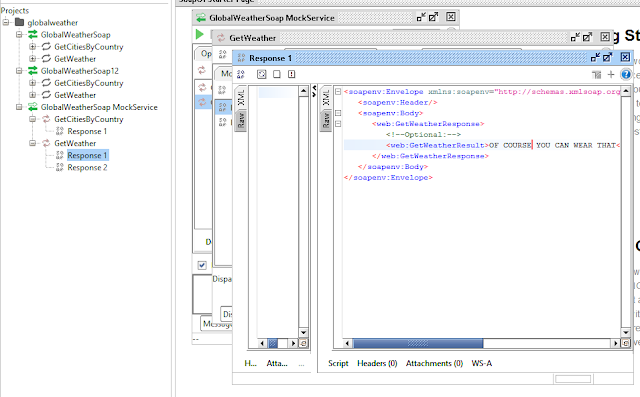Click the empty square icon in Response 1 toolbar
This screenshot has height=397, width=640.
coord(277,74)
